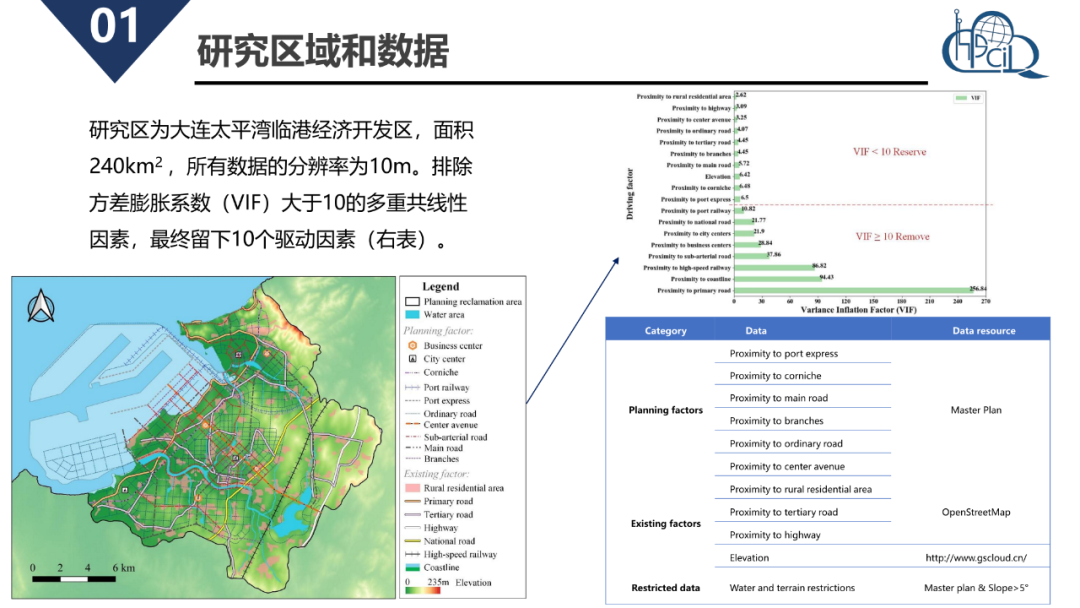
Task: Click the http://www.gscloud.cn/ link
Action: (976, 558)
